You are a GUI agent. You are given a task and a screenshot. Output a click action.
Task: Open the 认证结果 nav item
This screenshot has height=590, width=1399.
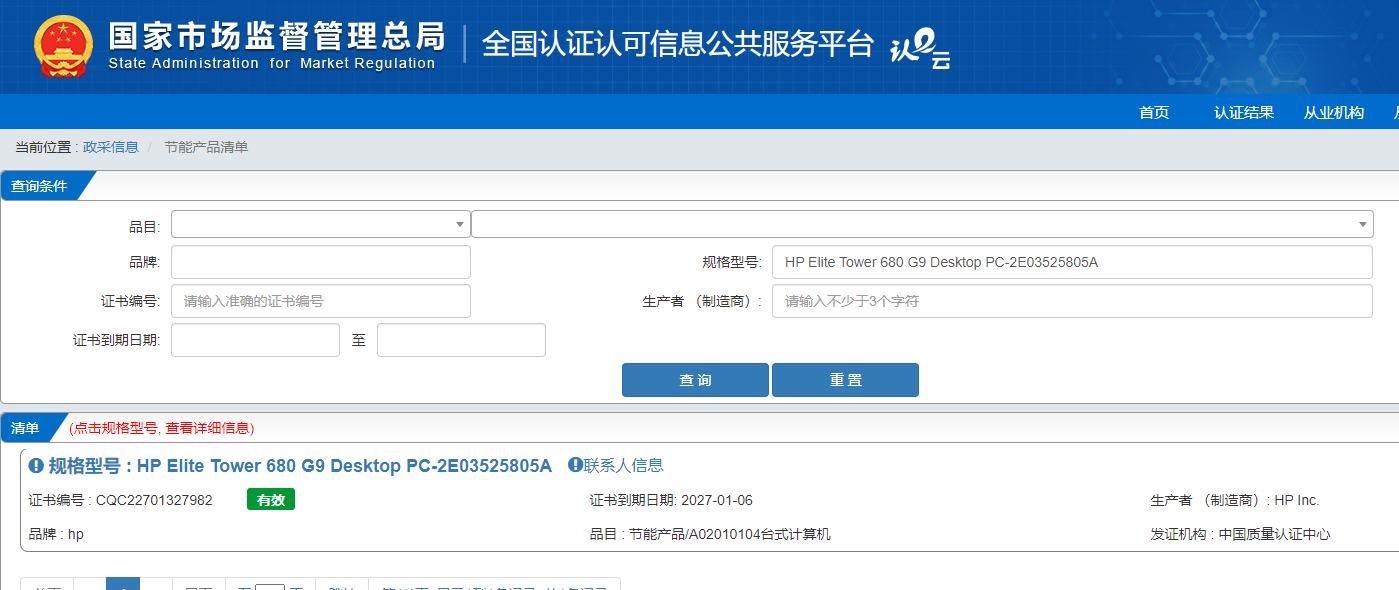coord(1244,112)
